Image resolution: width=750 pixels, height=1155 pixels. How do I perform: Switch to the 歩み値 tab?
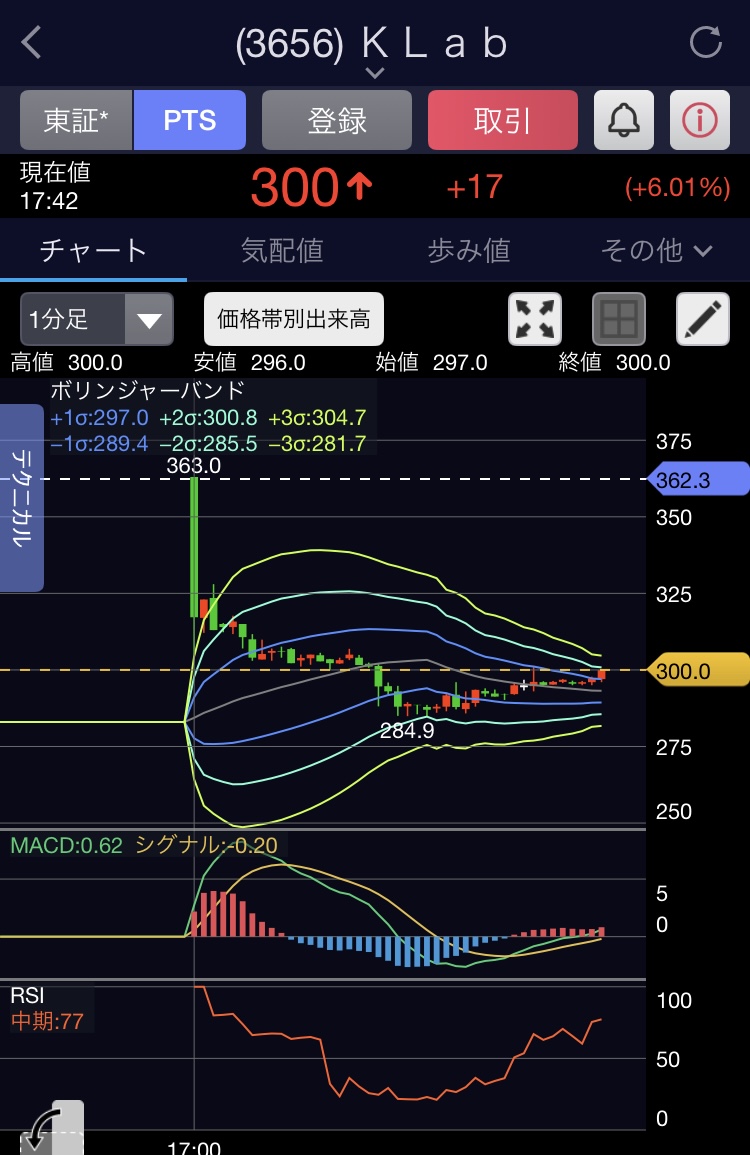point(469,250)
